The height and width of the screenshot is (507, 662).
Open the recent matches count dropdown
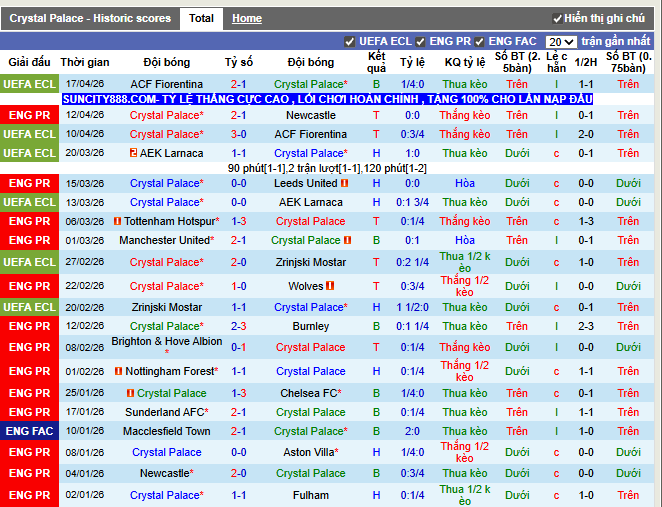coord(561,42)
